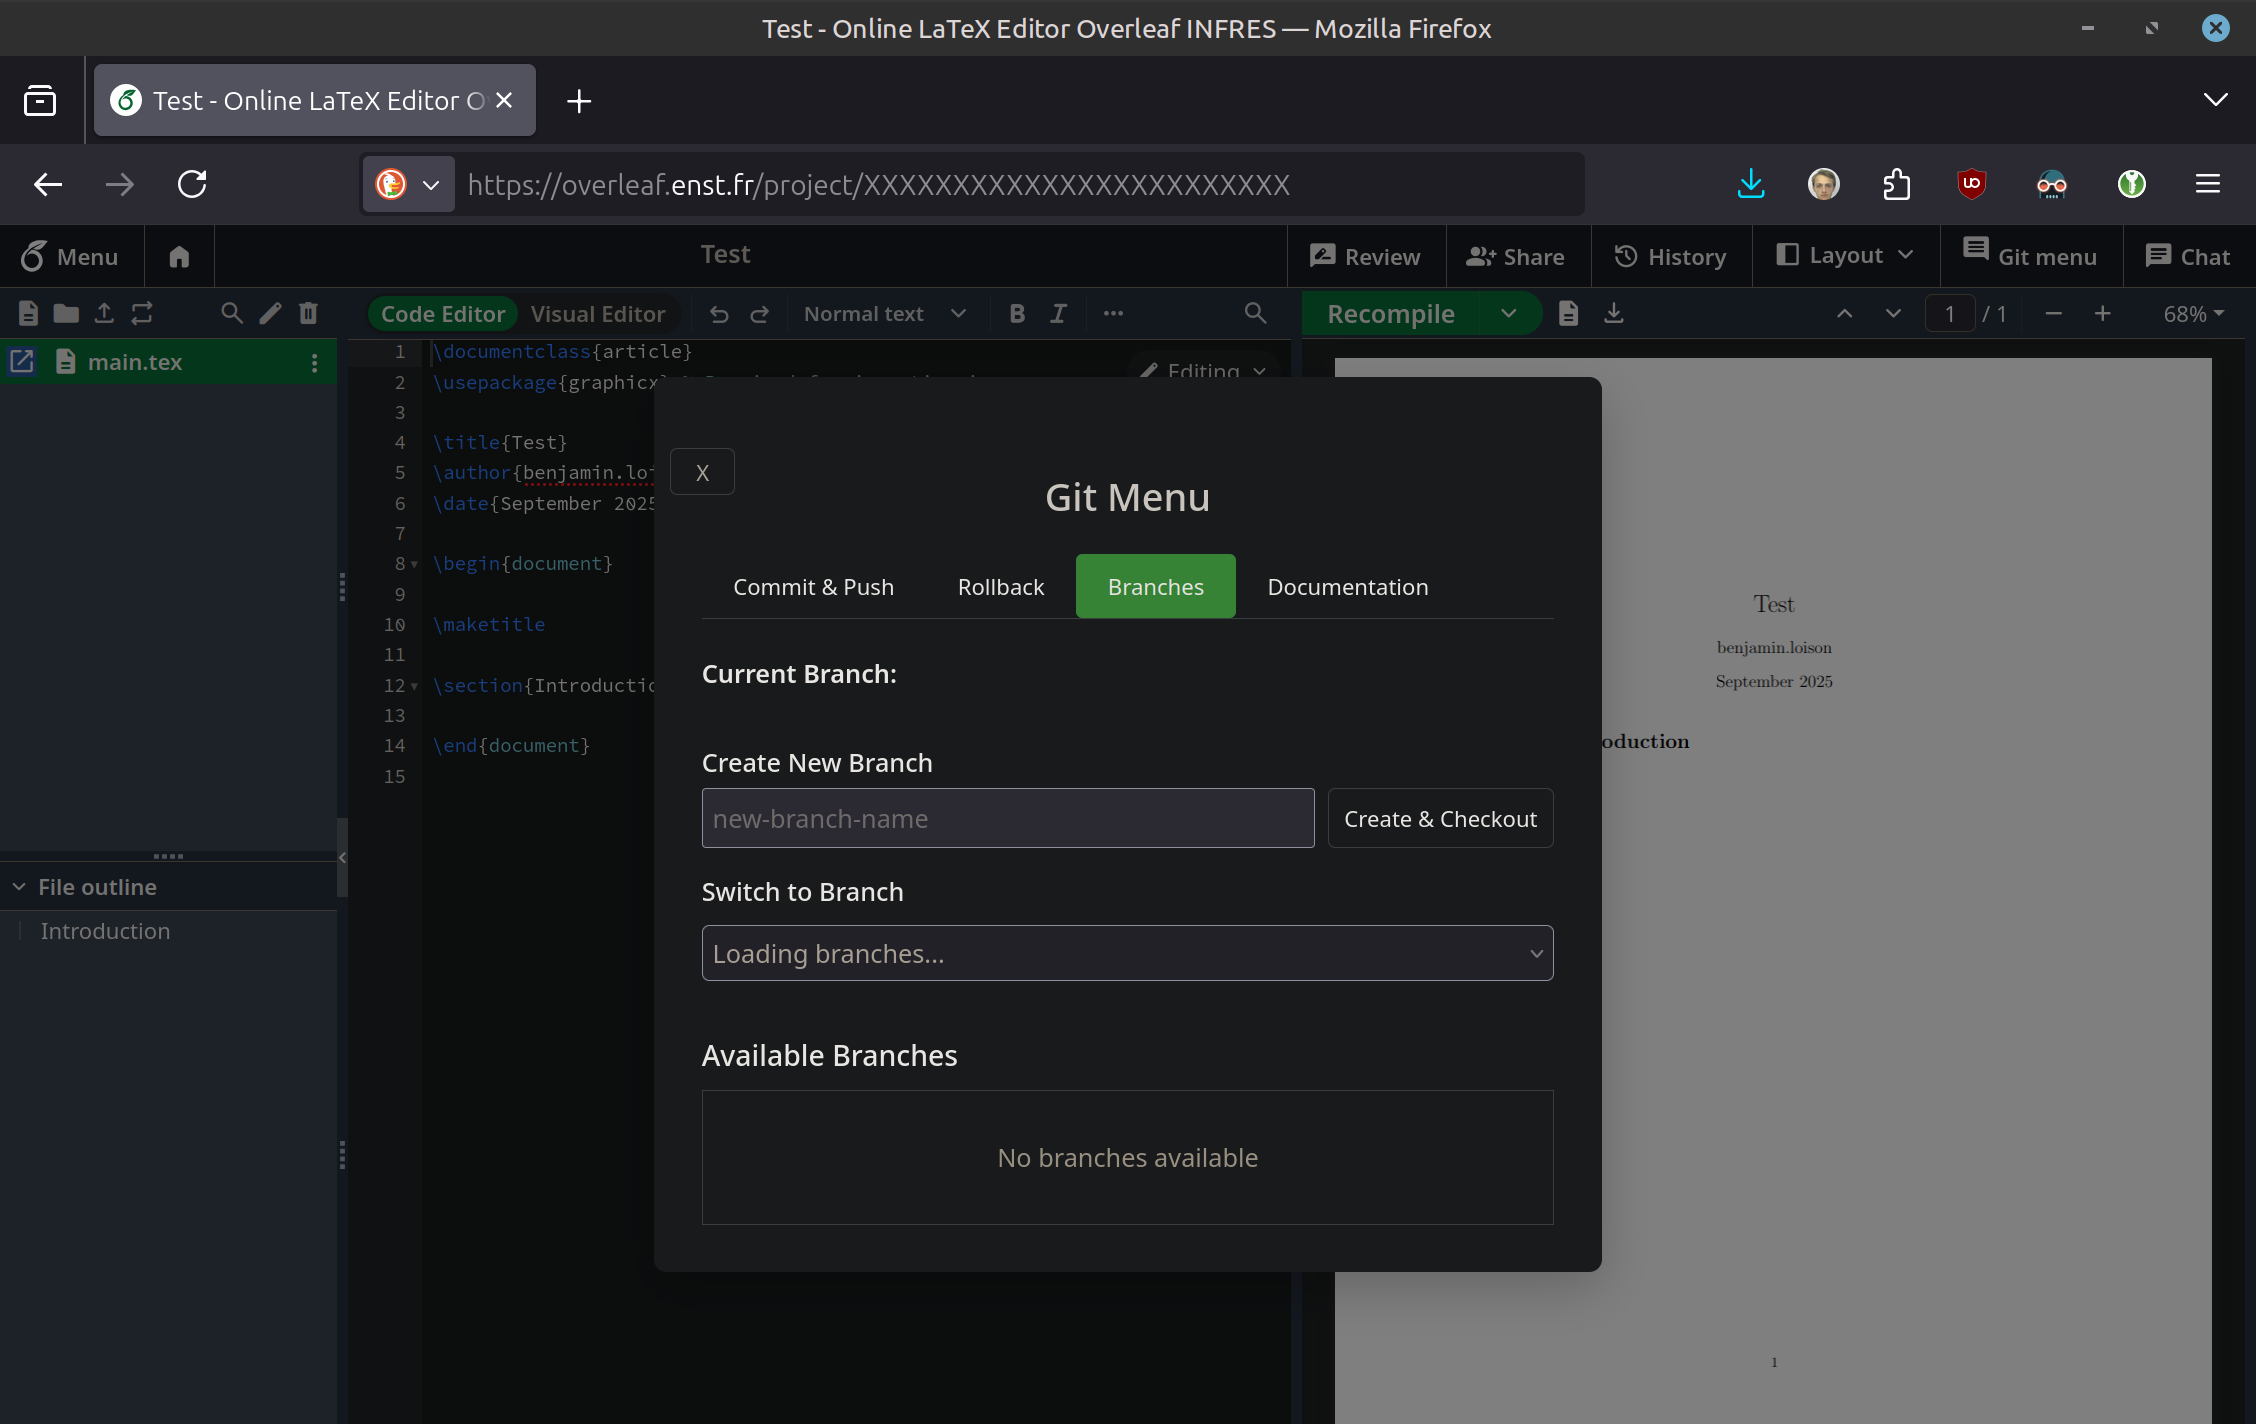Click the delete trash icon in file tree
The image size is (2256, 1424).
308,313
